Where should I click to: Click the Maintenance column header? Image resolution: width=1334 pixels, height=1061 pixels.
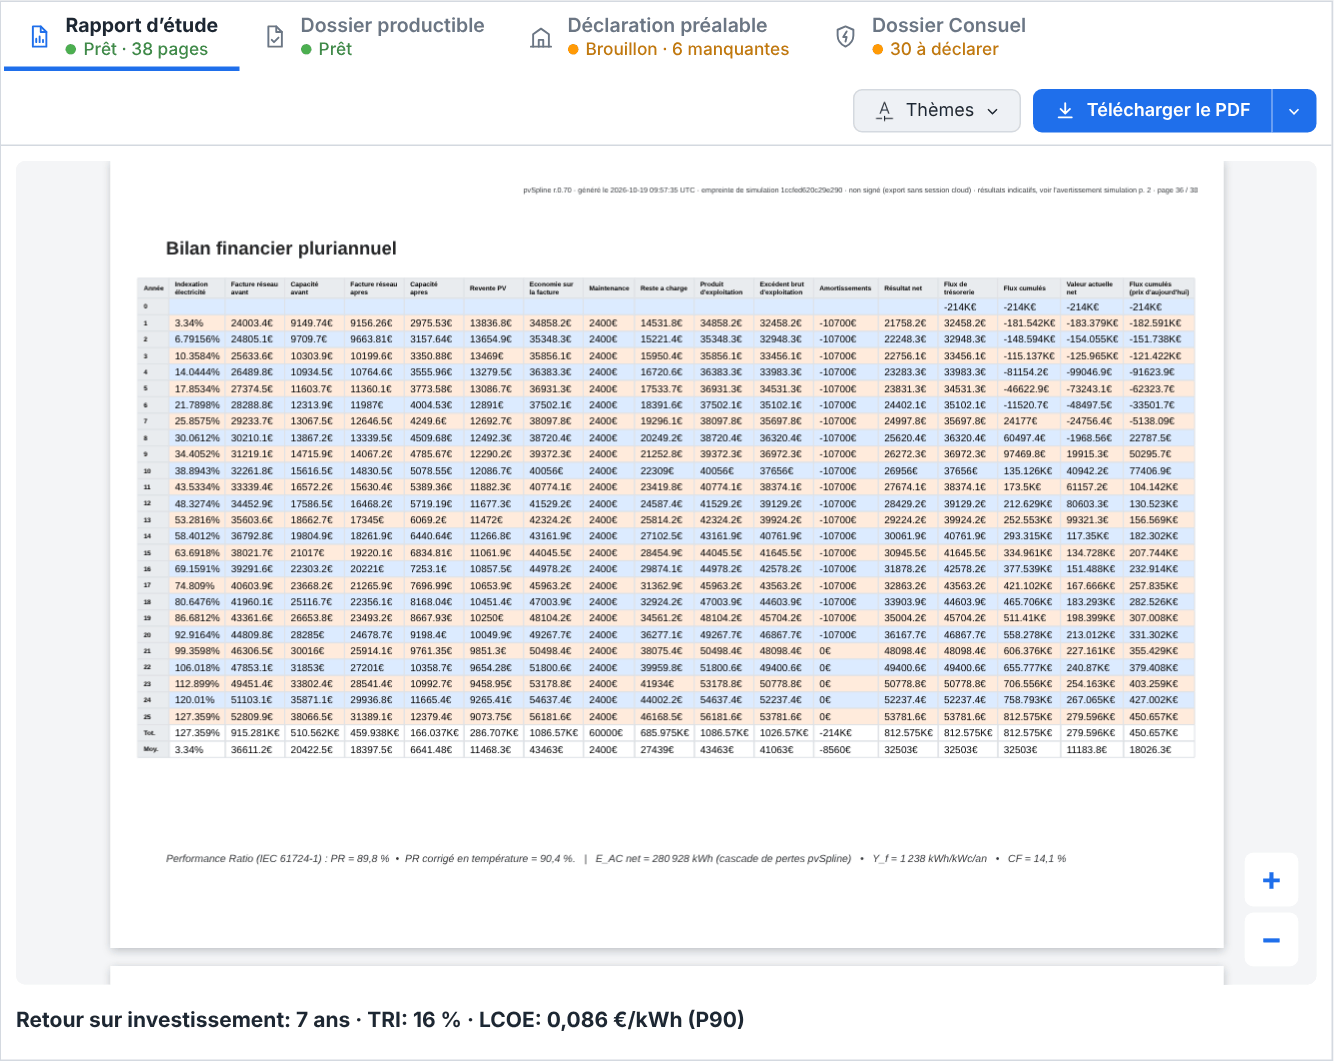[x=609, y=288]
